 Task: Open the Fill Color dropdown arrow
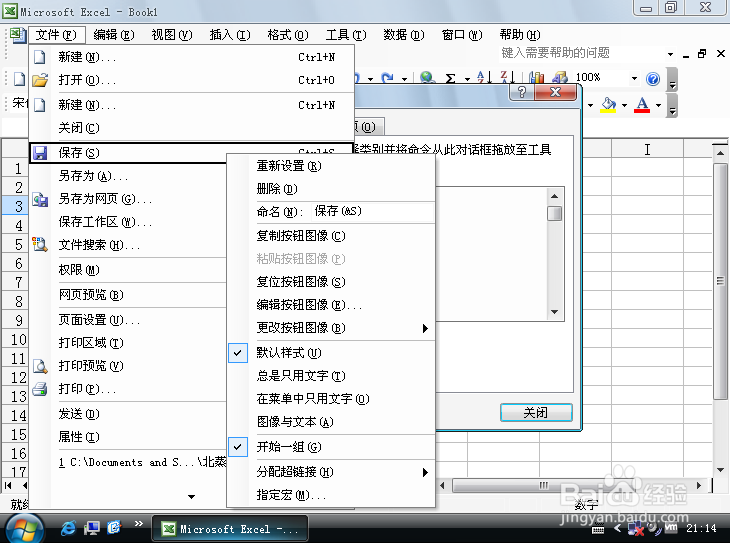coord(624,105)
